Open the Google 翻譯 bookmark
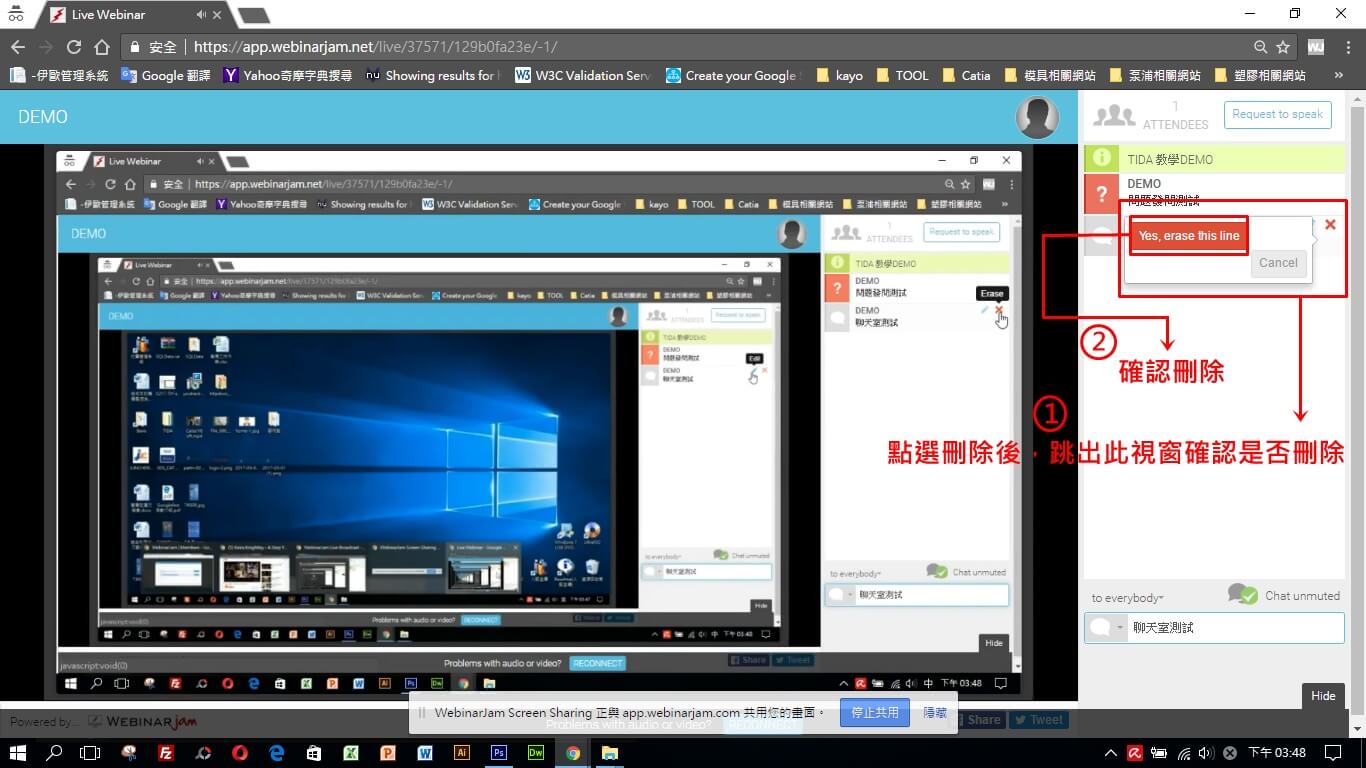The width and height of the screenshot is (1366, 768). 165,75
